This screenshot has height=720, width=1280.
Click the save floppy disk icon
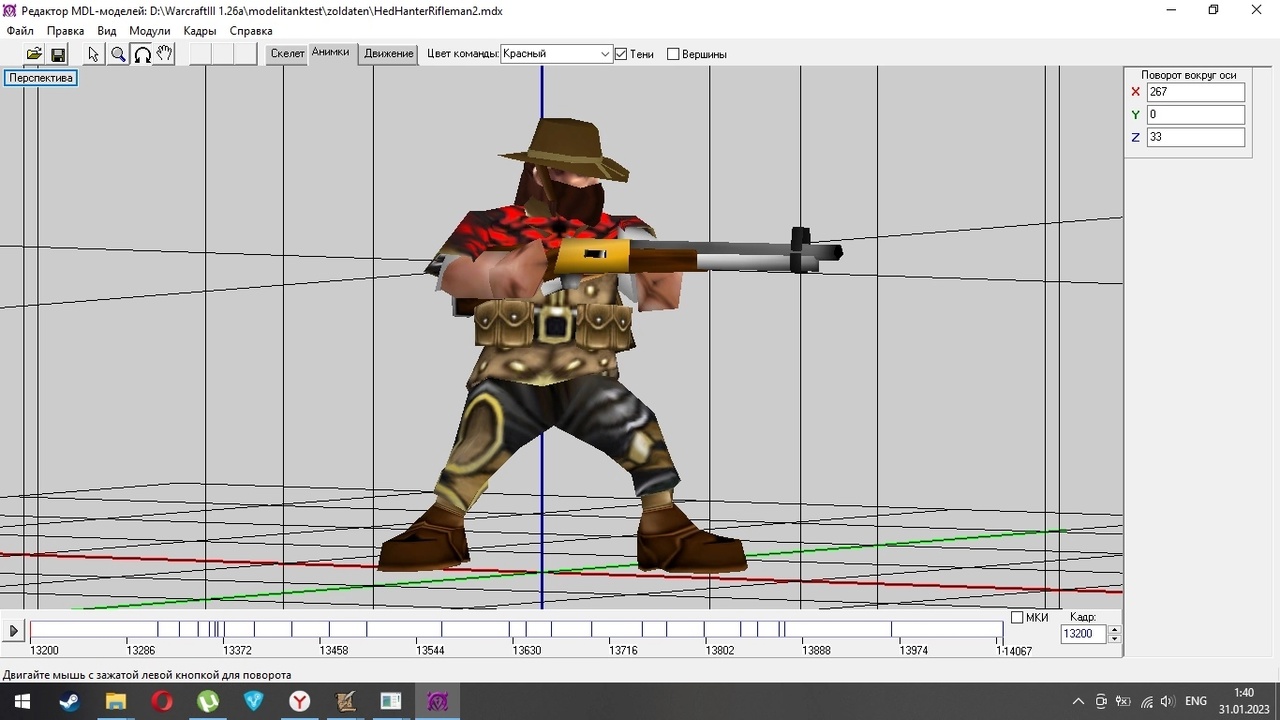(58, 54)
